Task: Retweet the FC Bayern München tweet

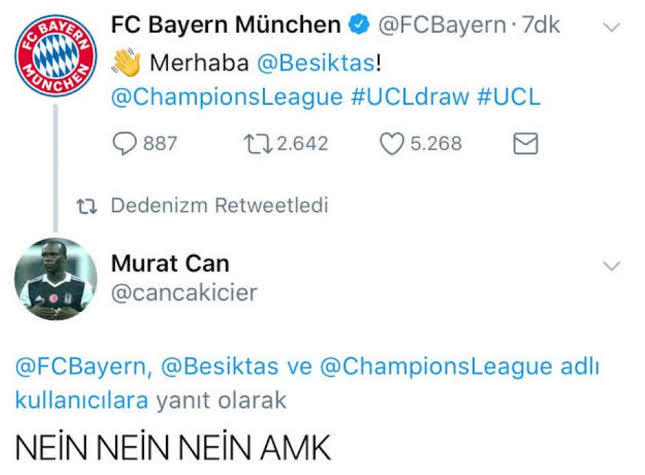Action: 258,144
